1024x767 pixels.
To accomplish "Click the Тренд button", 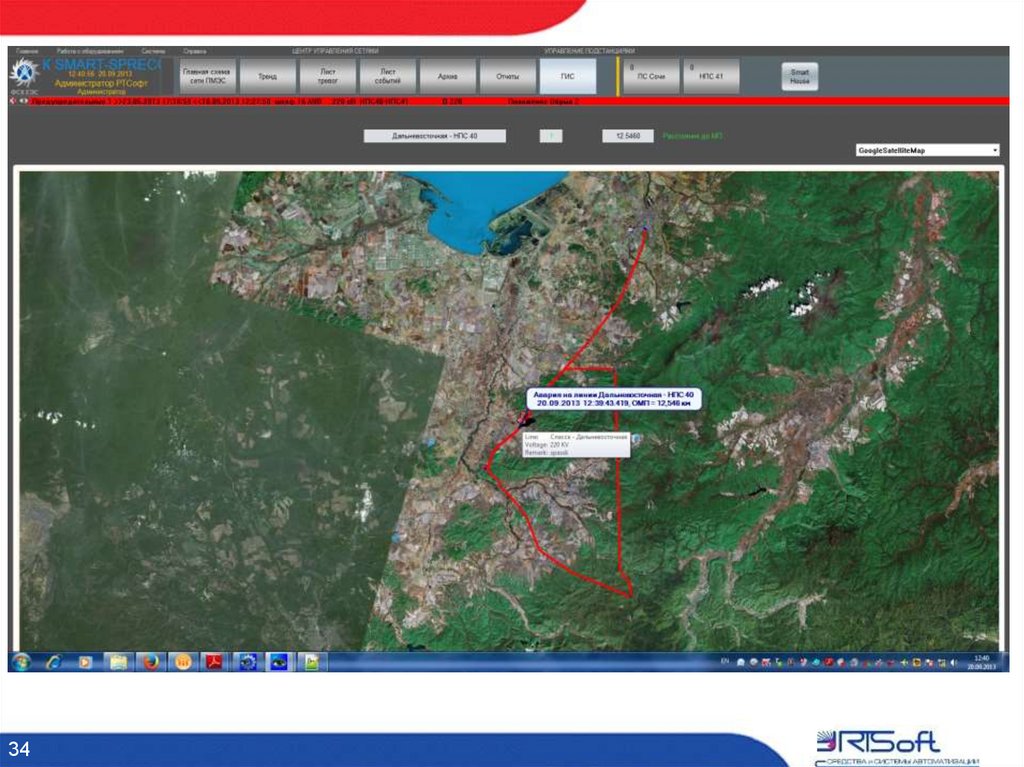I will click(x=267, y=76).
